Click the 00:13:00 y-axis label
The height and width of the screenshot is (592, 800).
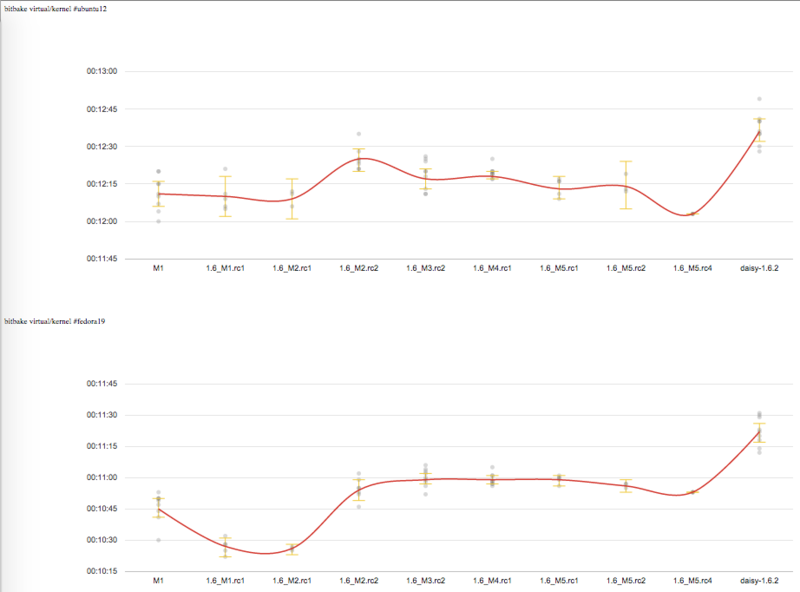pos(103,72)
